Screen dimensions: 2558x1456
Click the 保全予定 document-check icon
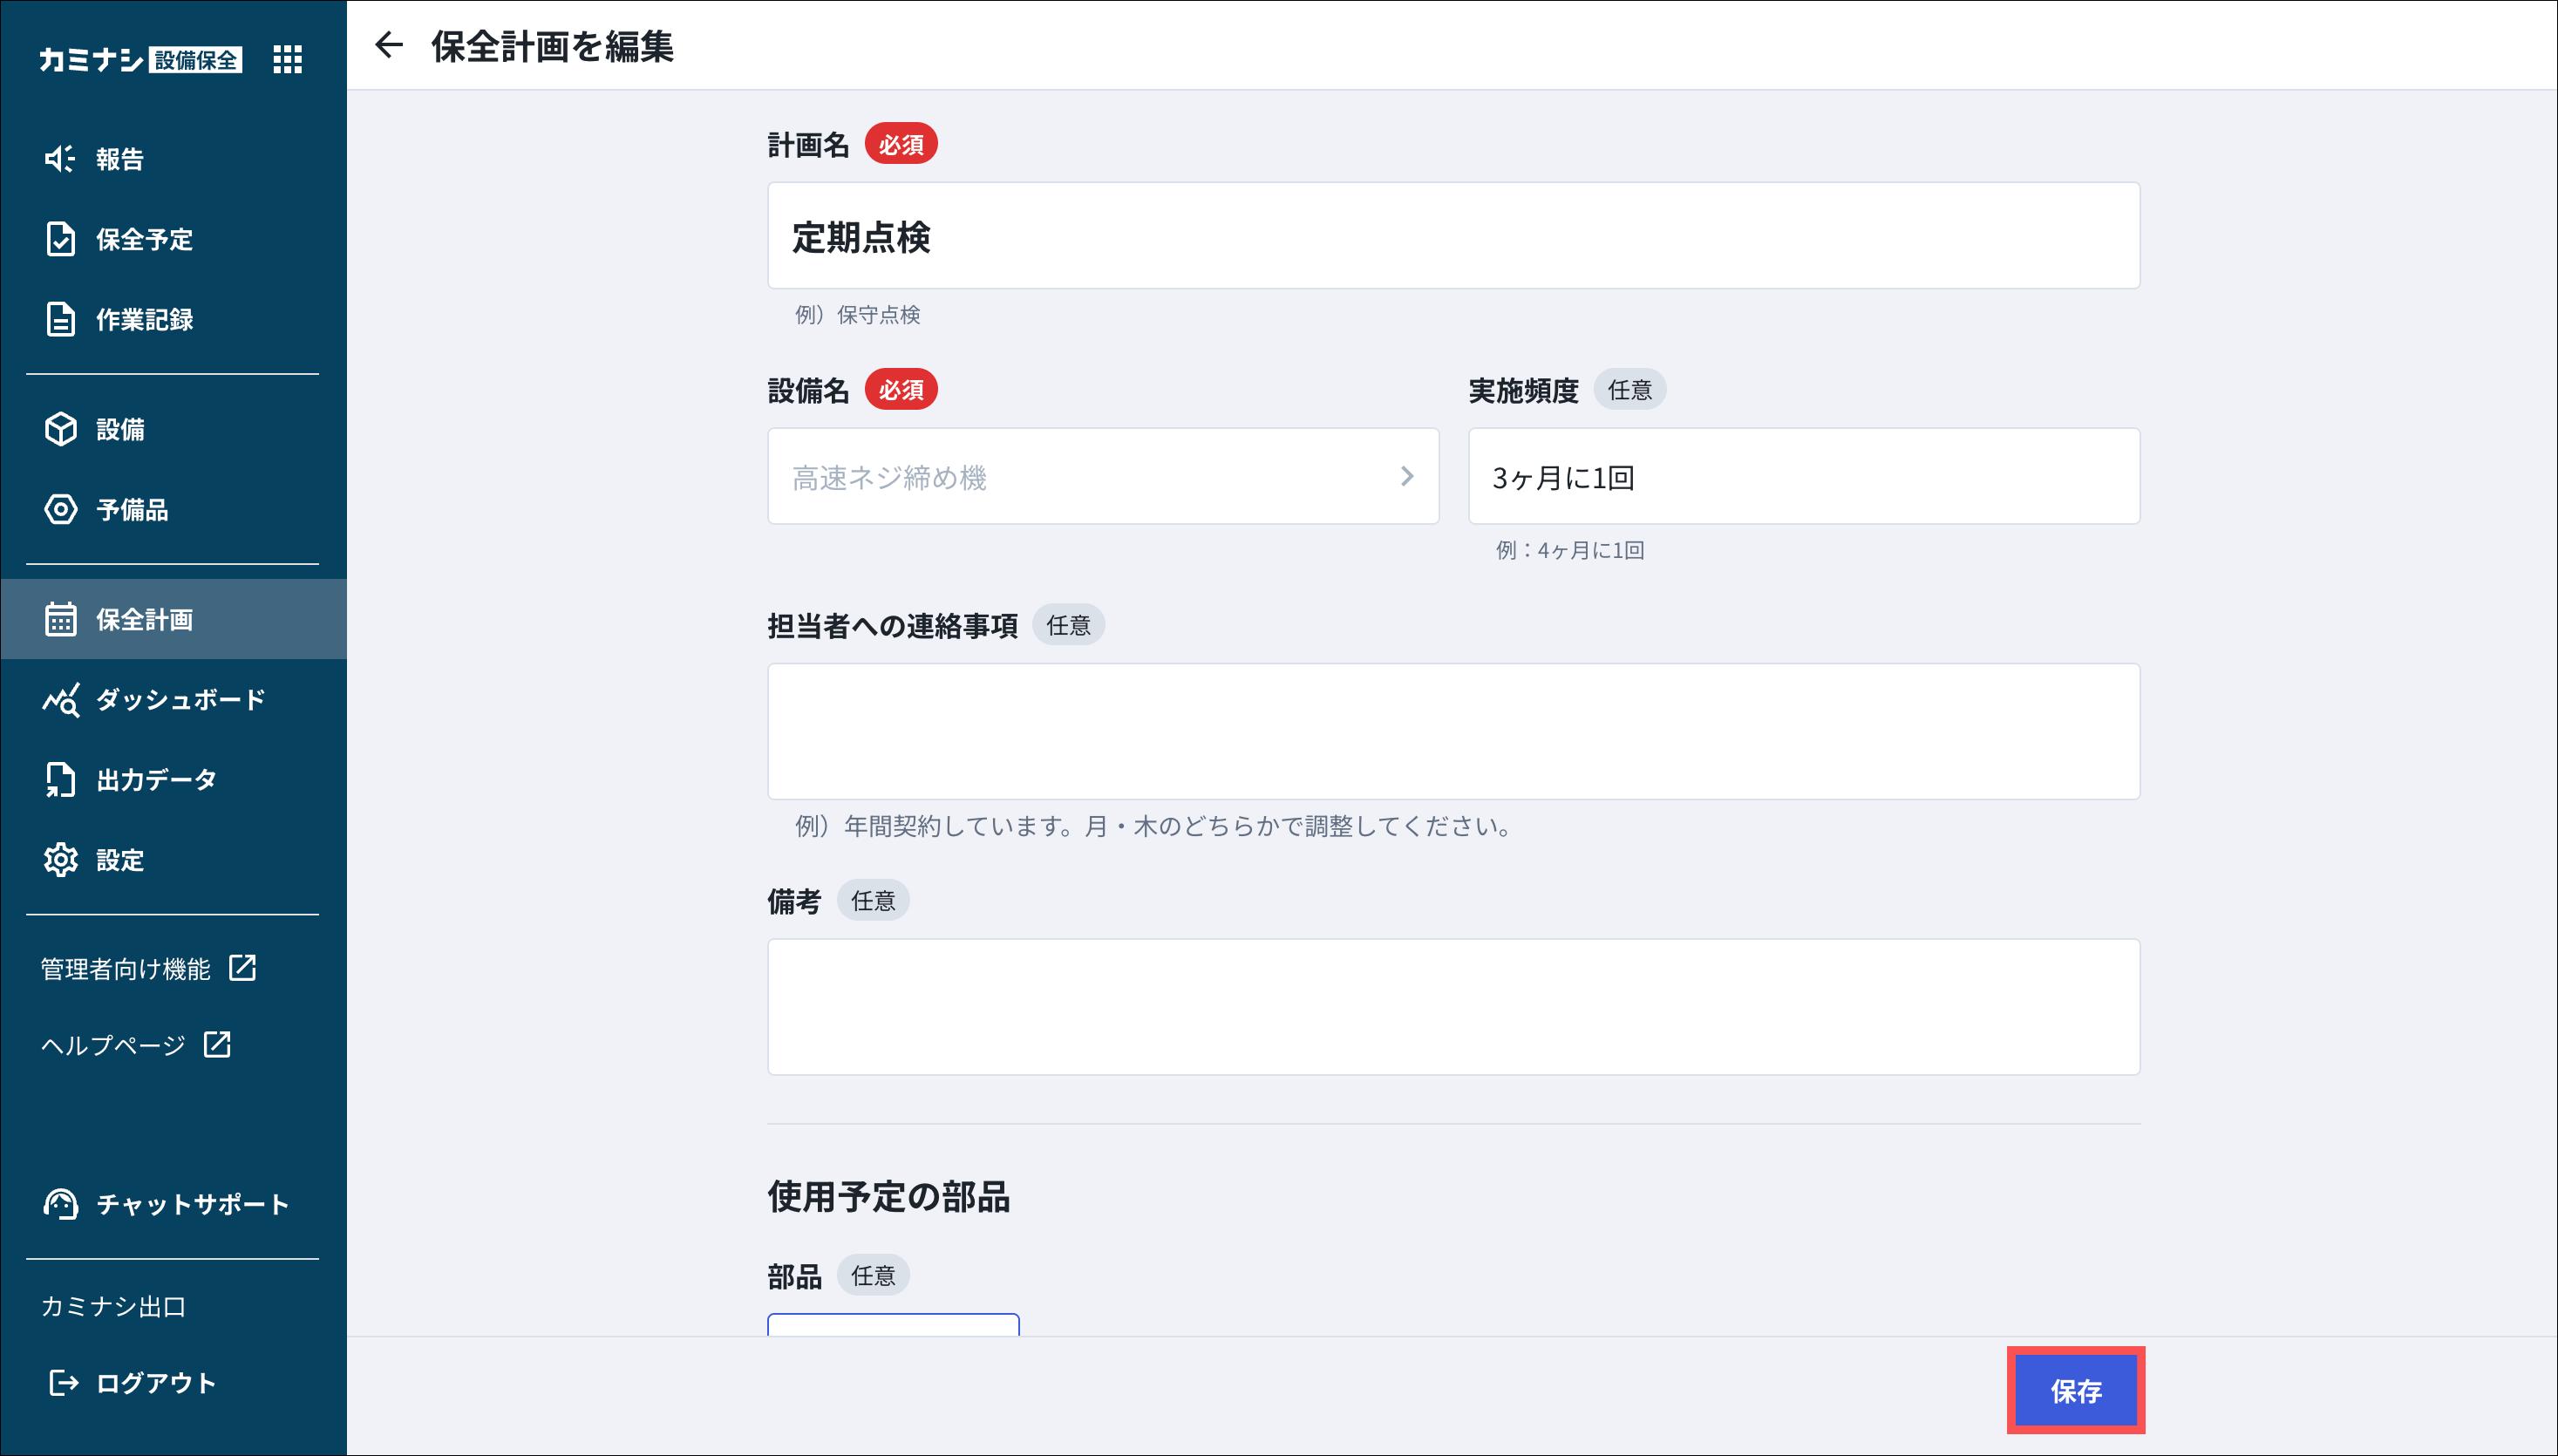pyautogui.click(x=60, y=239)
